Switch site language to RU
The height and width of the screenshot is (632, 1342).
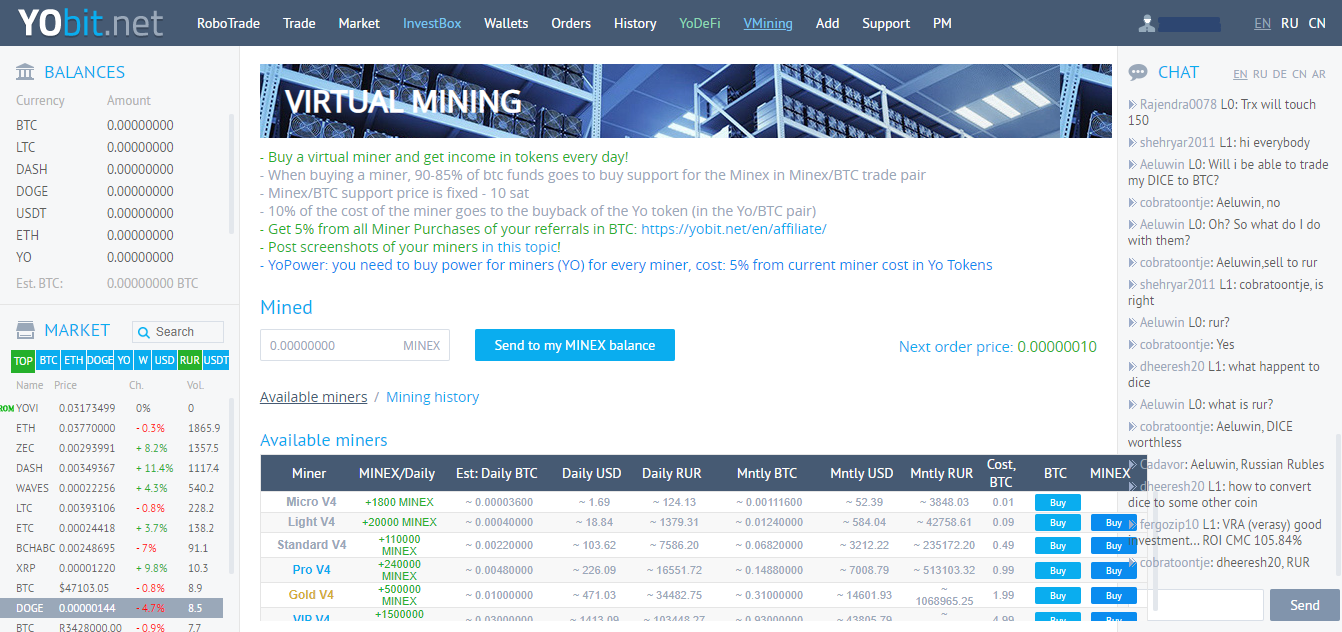click(1290, 23)
